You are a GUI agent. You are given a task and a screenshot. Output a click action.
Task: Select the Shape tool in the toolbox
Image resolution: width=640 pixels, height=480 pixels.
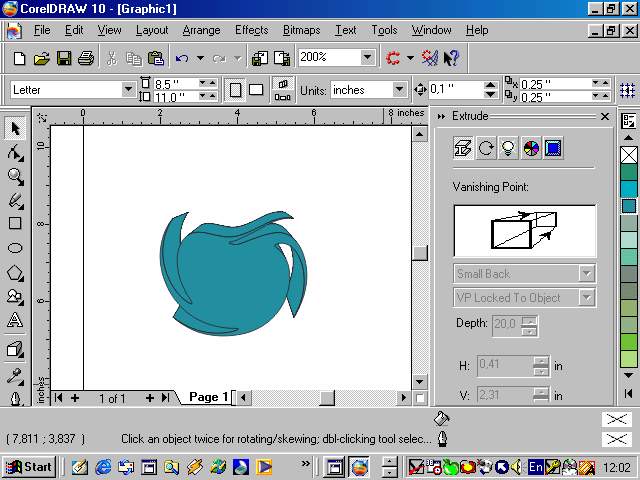(x=15, y=152)
